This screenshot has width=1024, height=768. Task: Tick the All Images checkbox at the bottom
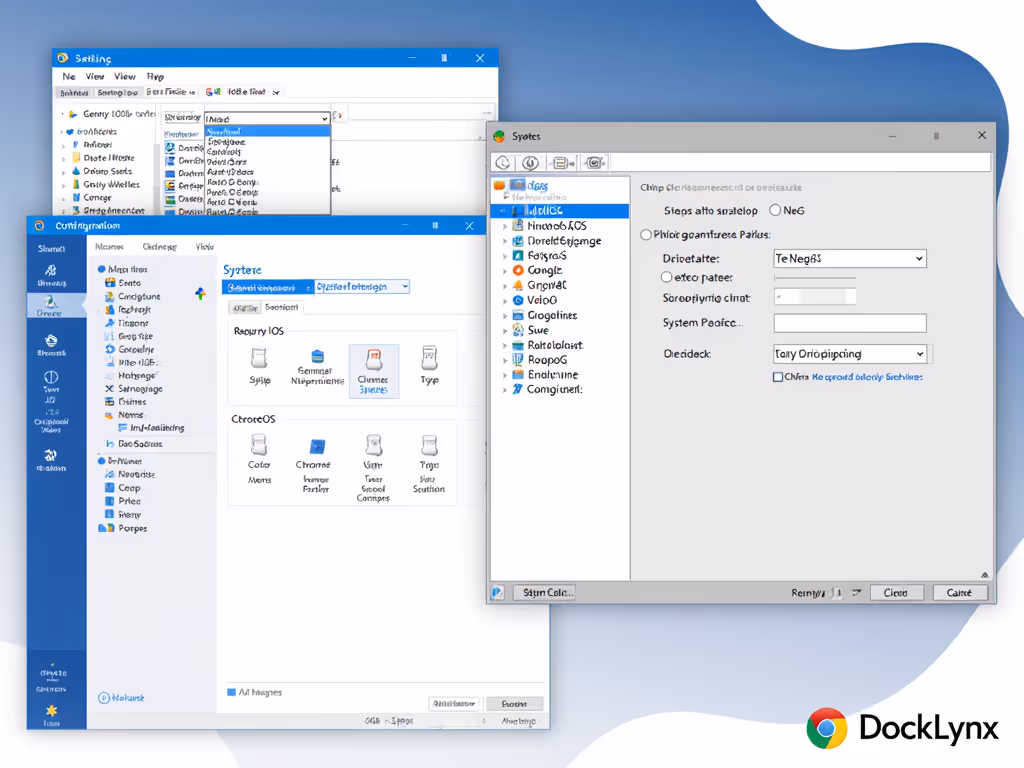231,691
